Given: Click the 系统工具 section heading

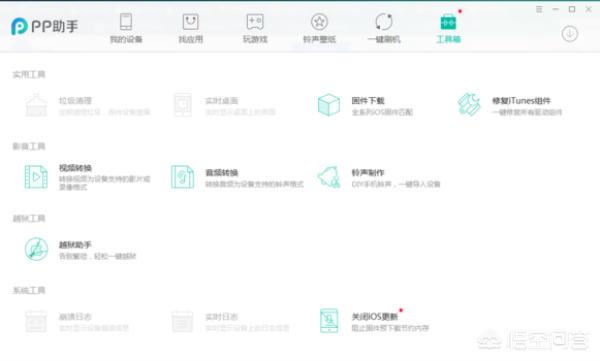Looking at the screenshot, I should (x=29, y=290).
